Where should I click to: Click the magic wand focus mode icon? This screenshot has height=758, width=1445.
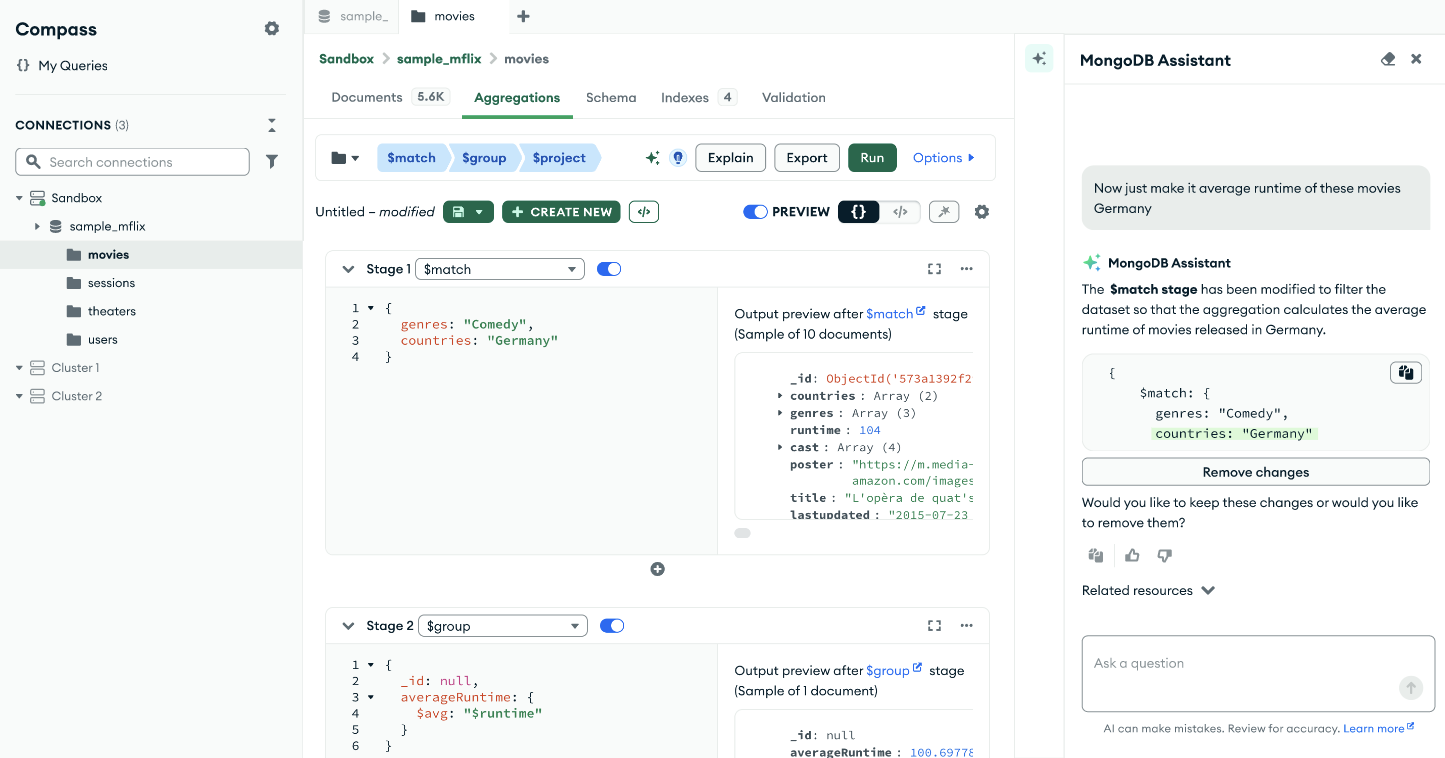click(x=944, y=212)
